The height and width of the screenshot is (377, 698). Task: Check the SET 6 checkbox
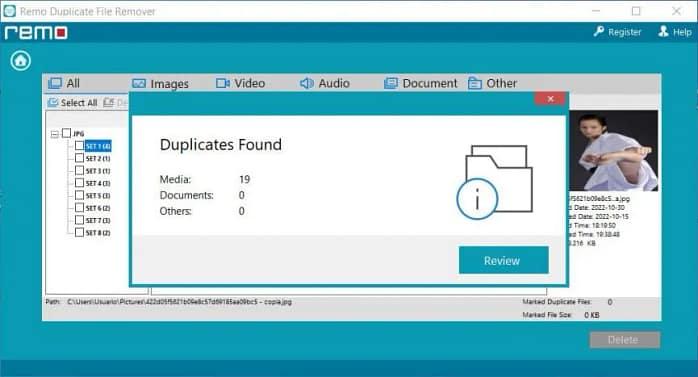click(79, 208)
